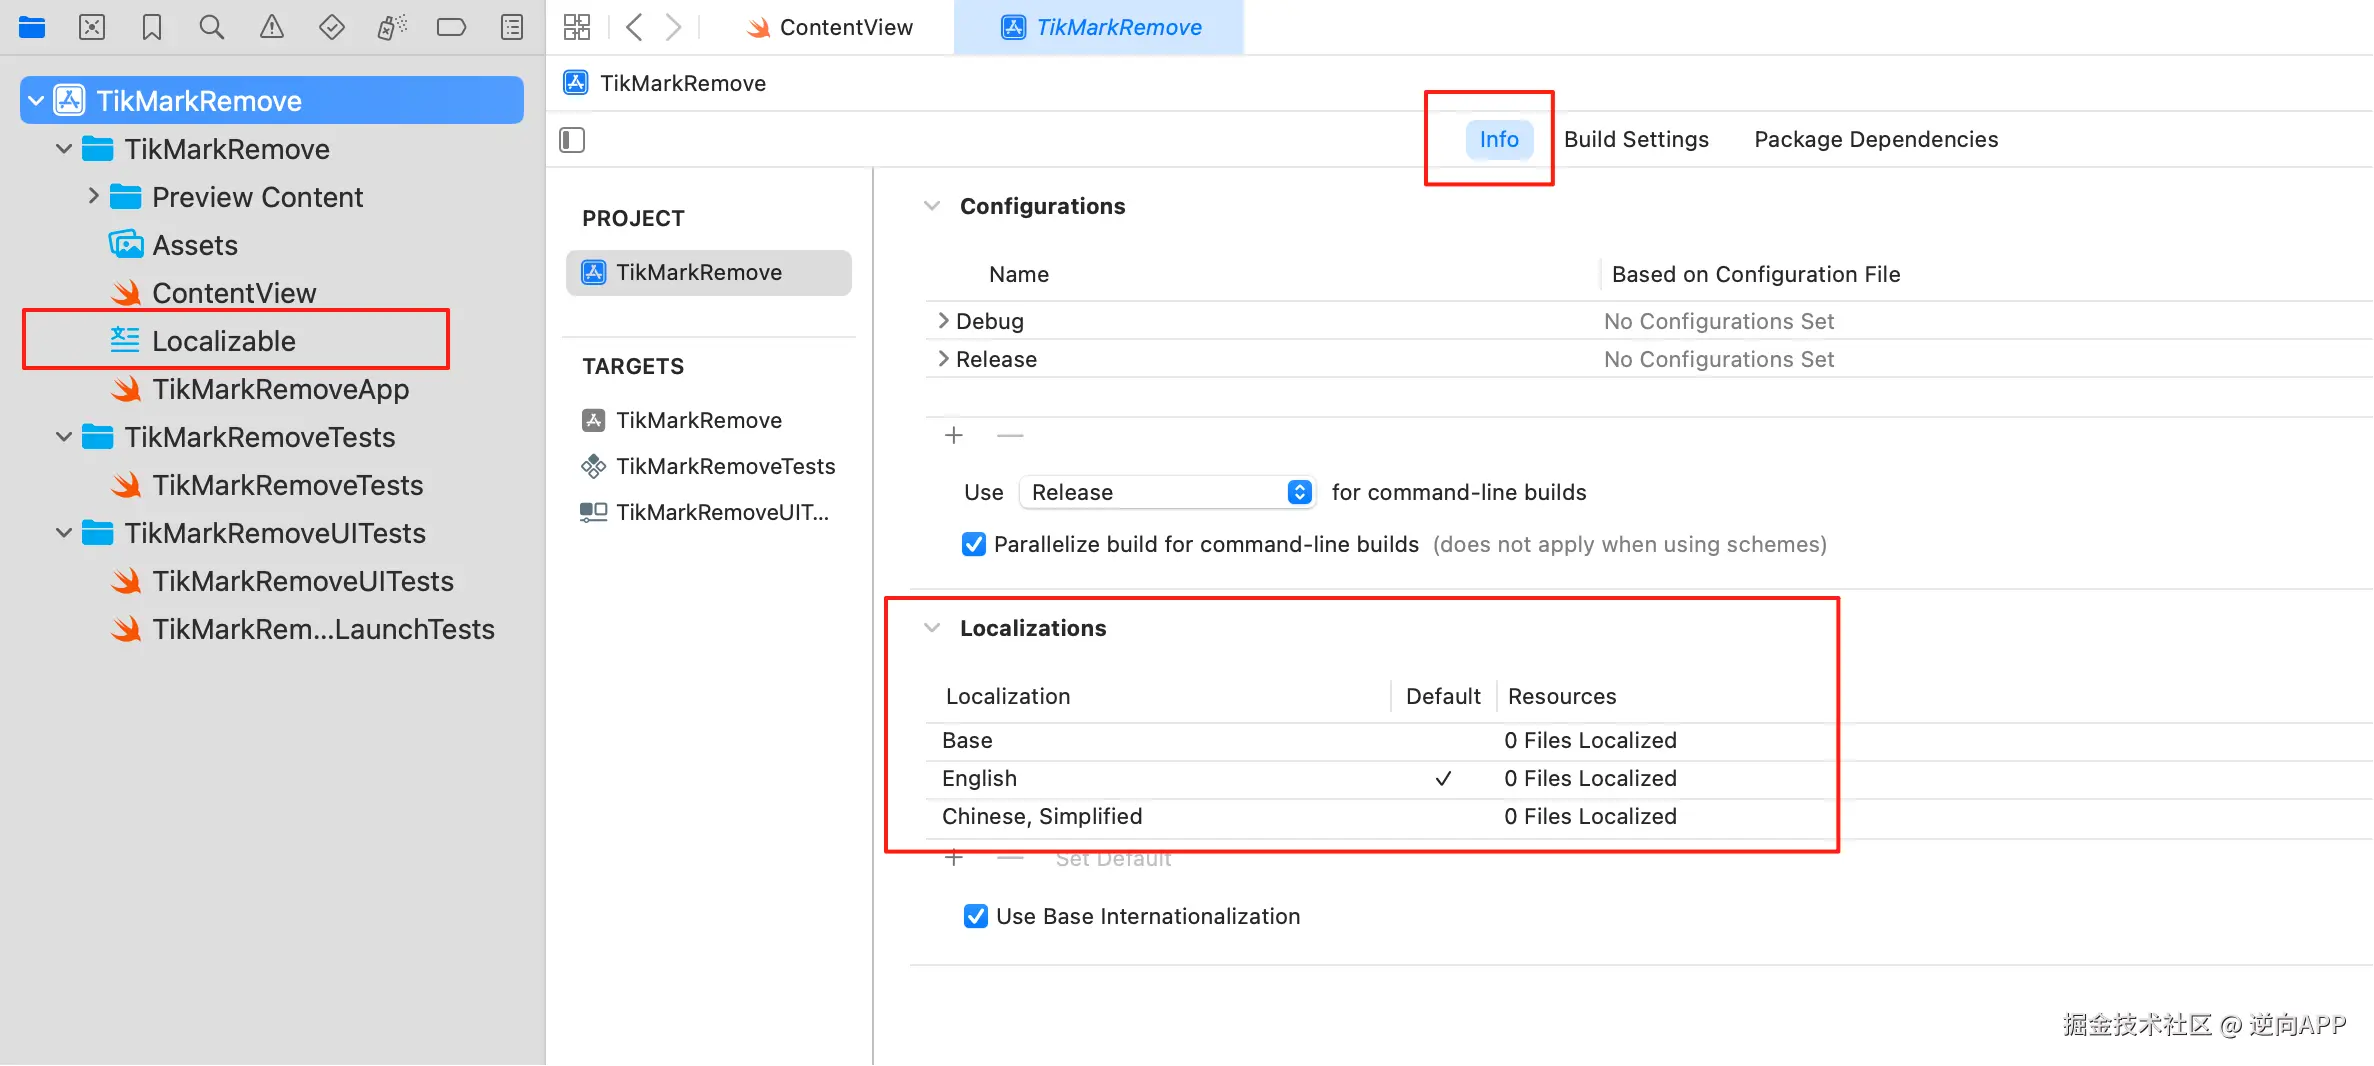Image resolution: width=2374 pixels, height=1066 pixels.
Task: Open the Test navigator diamond icon
Action: 332,27
